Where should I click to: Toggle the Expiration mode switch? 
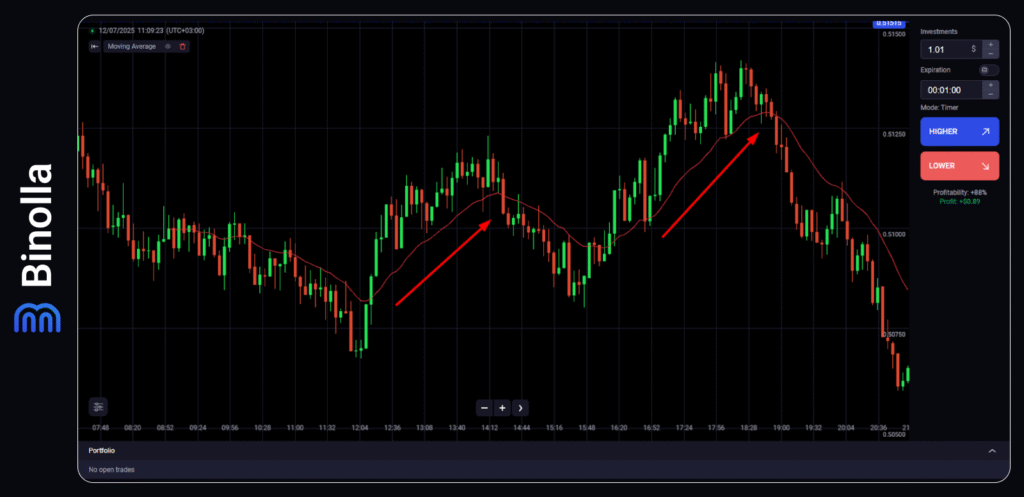[989, 70]
